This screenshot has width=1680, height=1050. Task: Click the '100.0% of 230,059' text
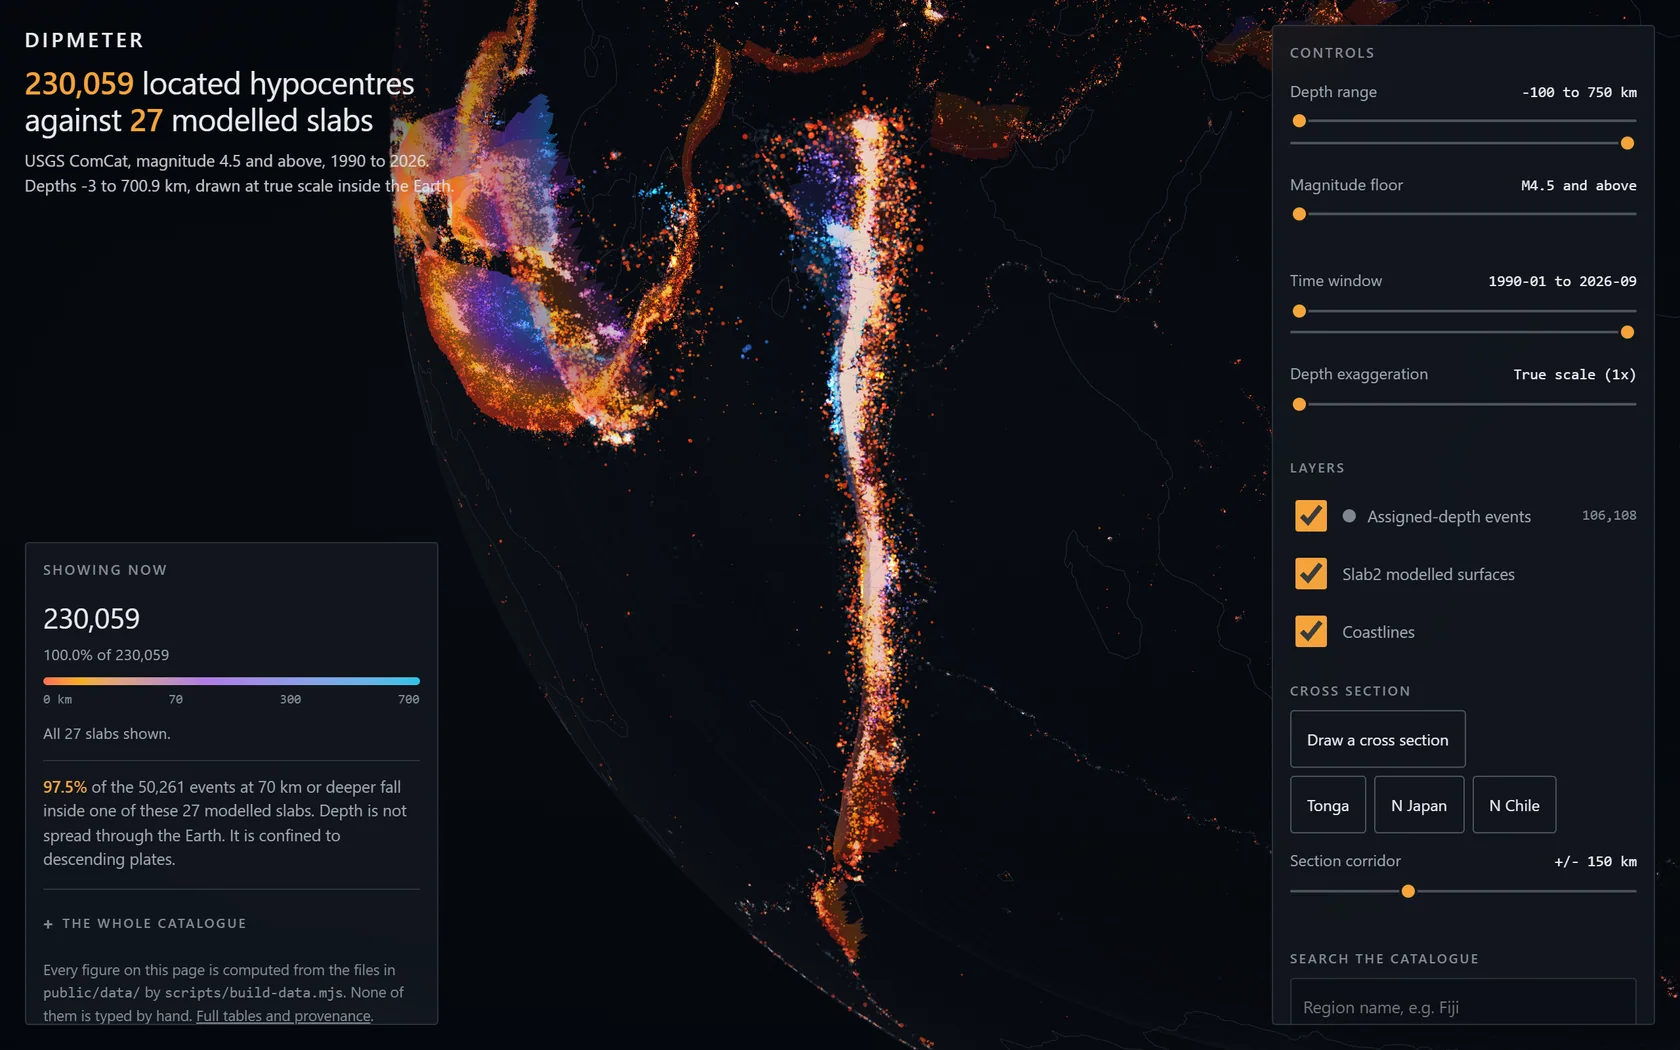click(x=106, y=655)
